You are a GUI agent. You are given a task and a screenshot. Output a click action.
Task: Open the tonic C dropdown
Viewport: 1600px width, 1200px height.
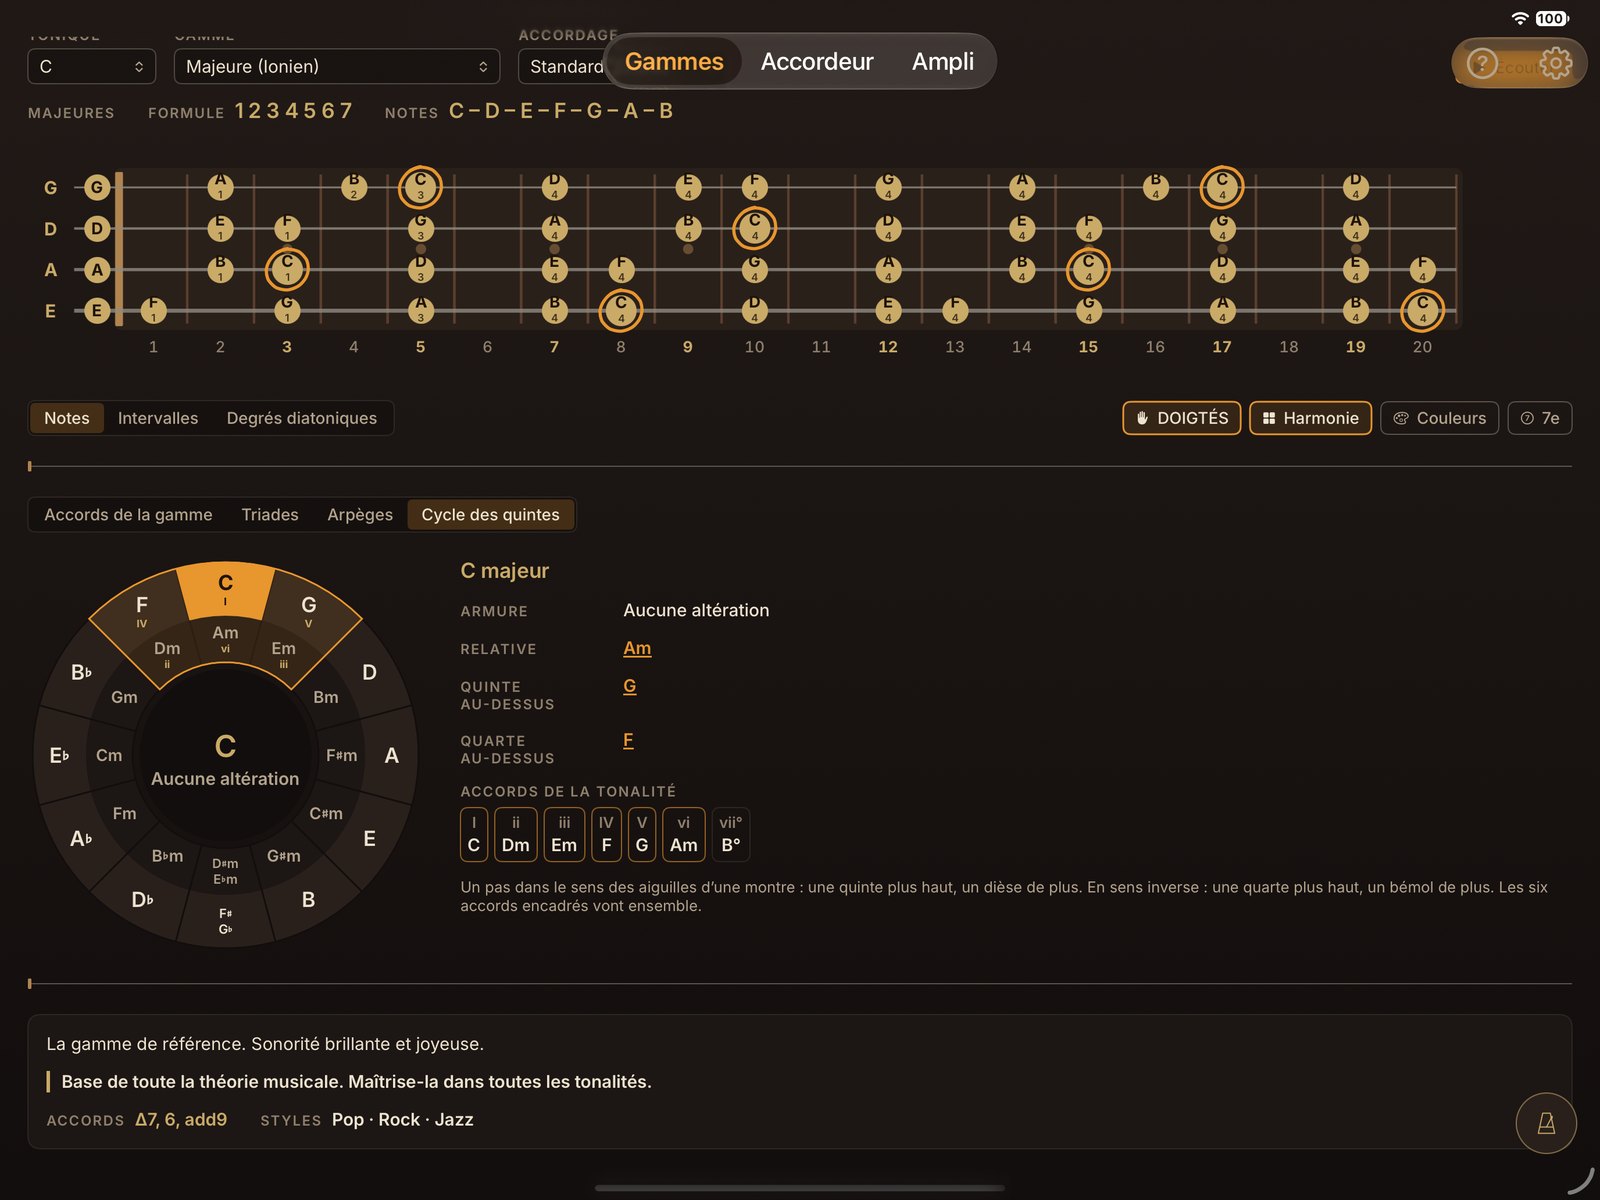pos(92,66)
